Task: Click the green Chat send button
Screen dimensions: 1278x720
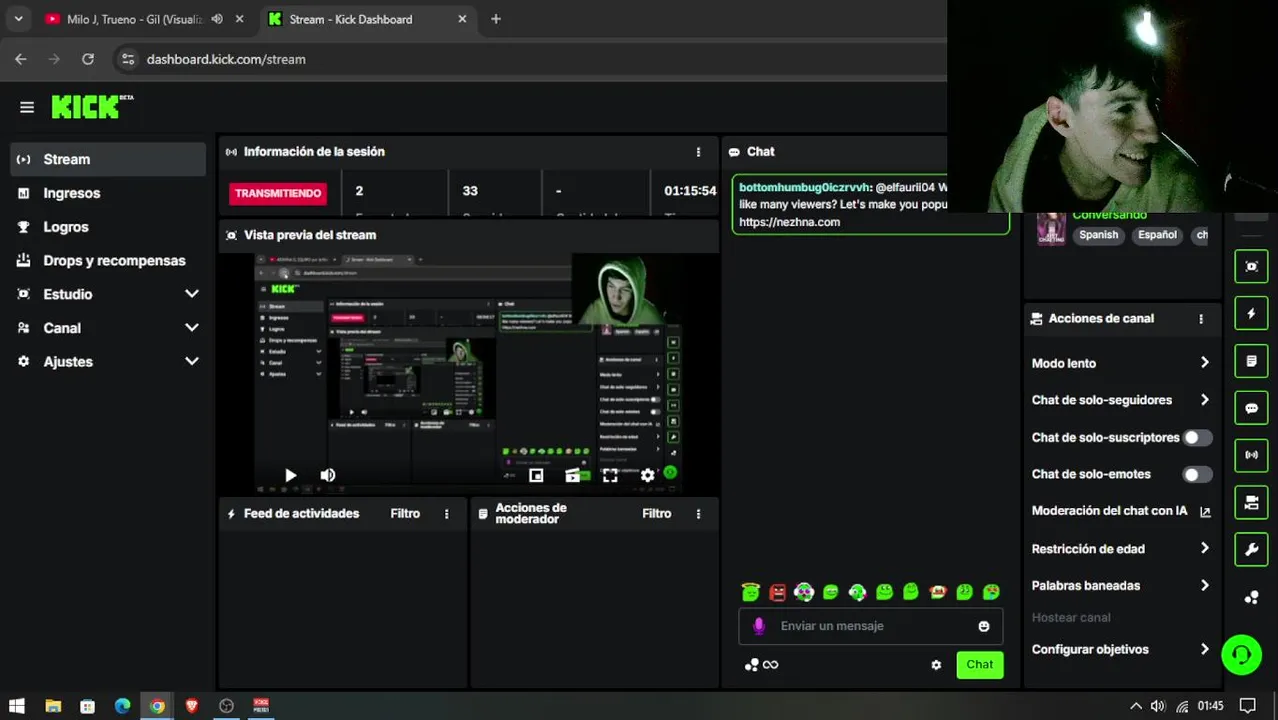Action: pos(980,665)
